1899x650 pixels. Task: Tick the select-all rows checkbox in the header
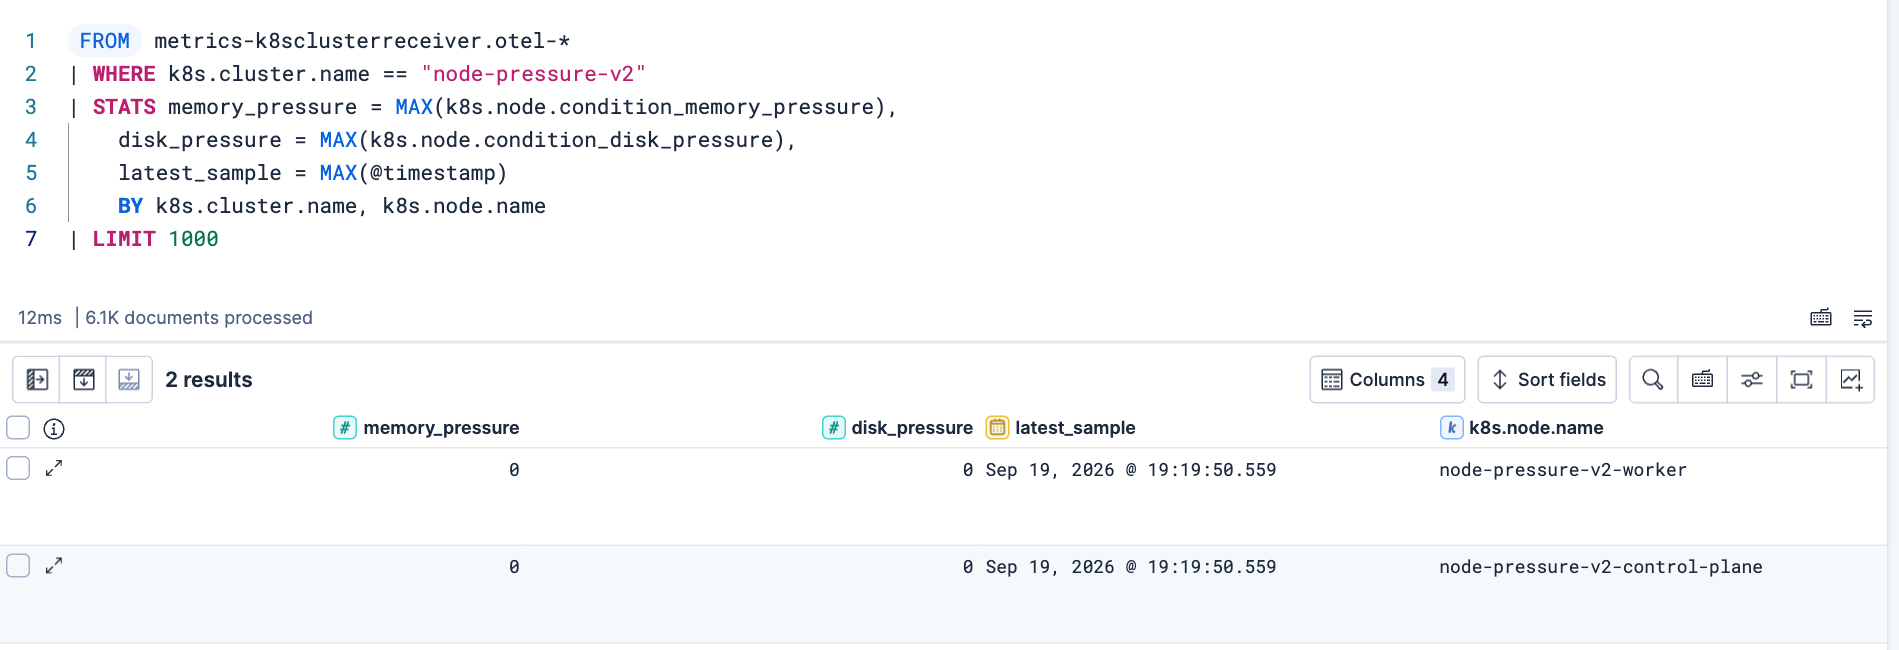click(x=18, y=428)
